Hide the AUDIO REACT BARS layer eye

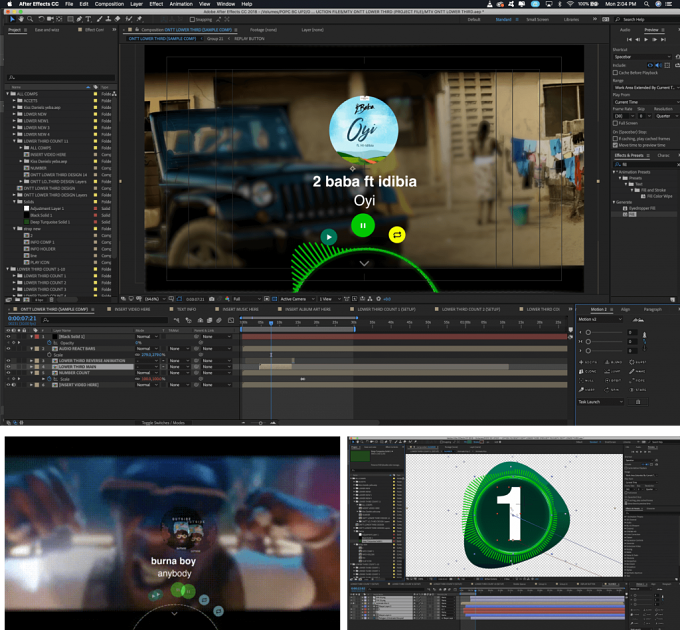click(x=8, y=349)
